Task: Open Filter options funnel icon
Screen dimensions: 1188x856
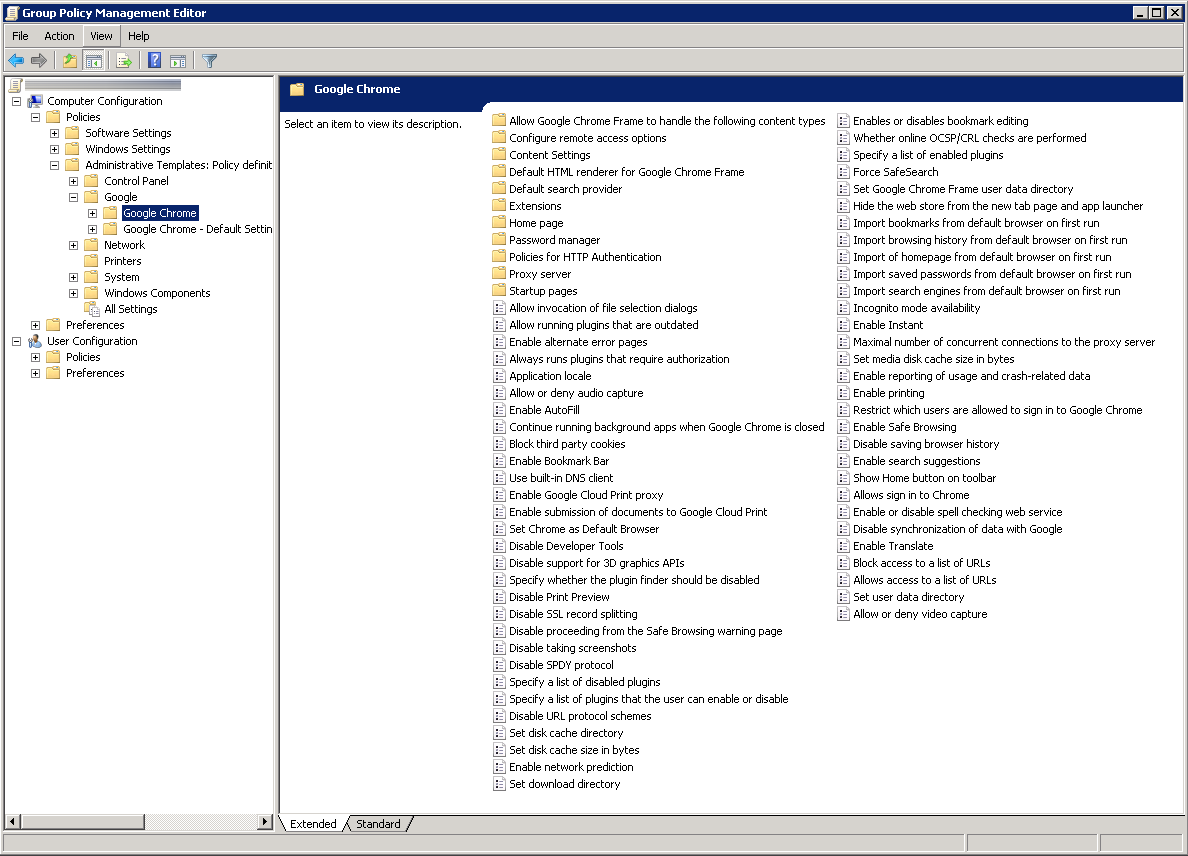Action: (210, 61)
